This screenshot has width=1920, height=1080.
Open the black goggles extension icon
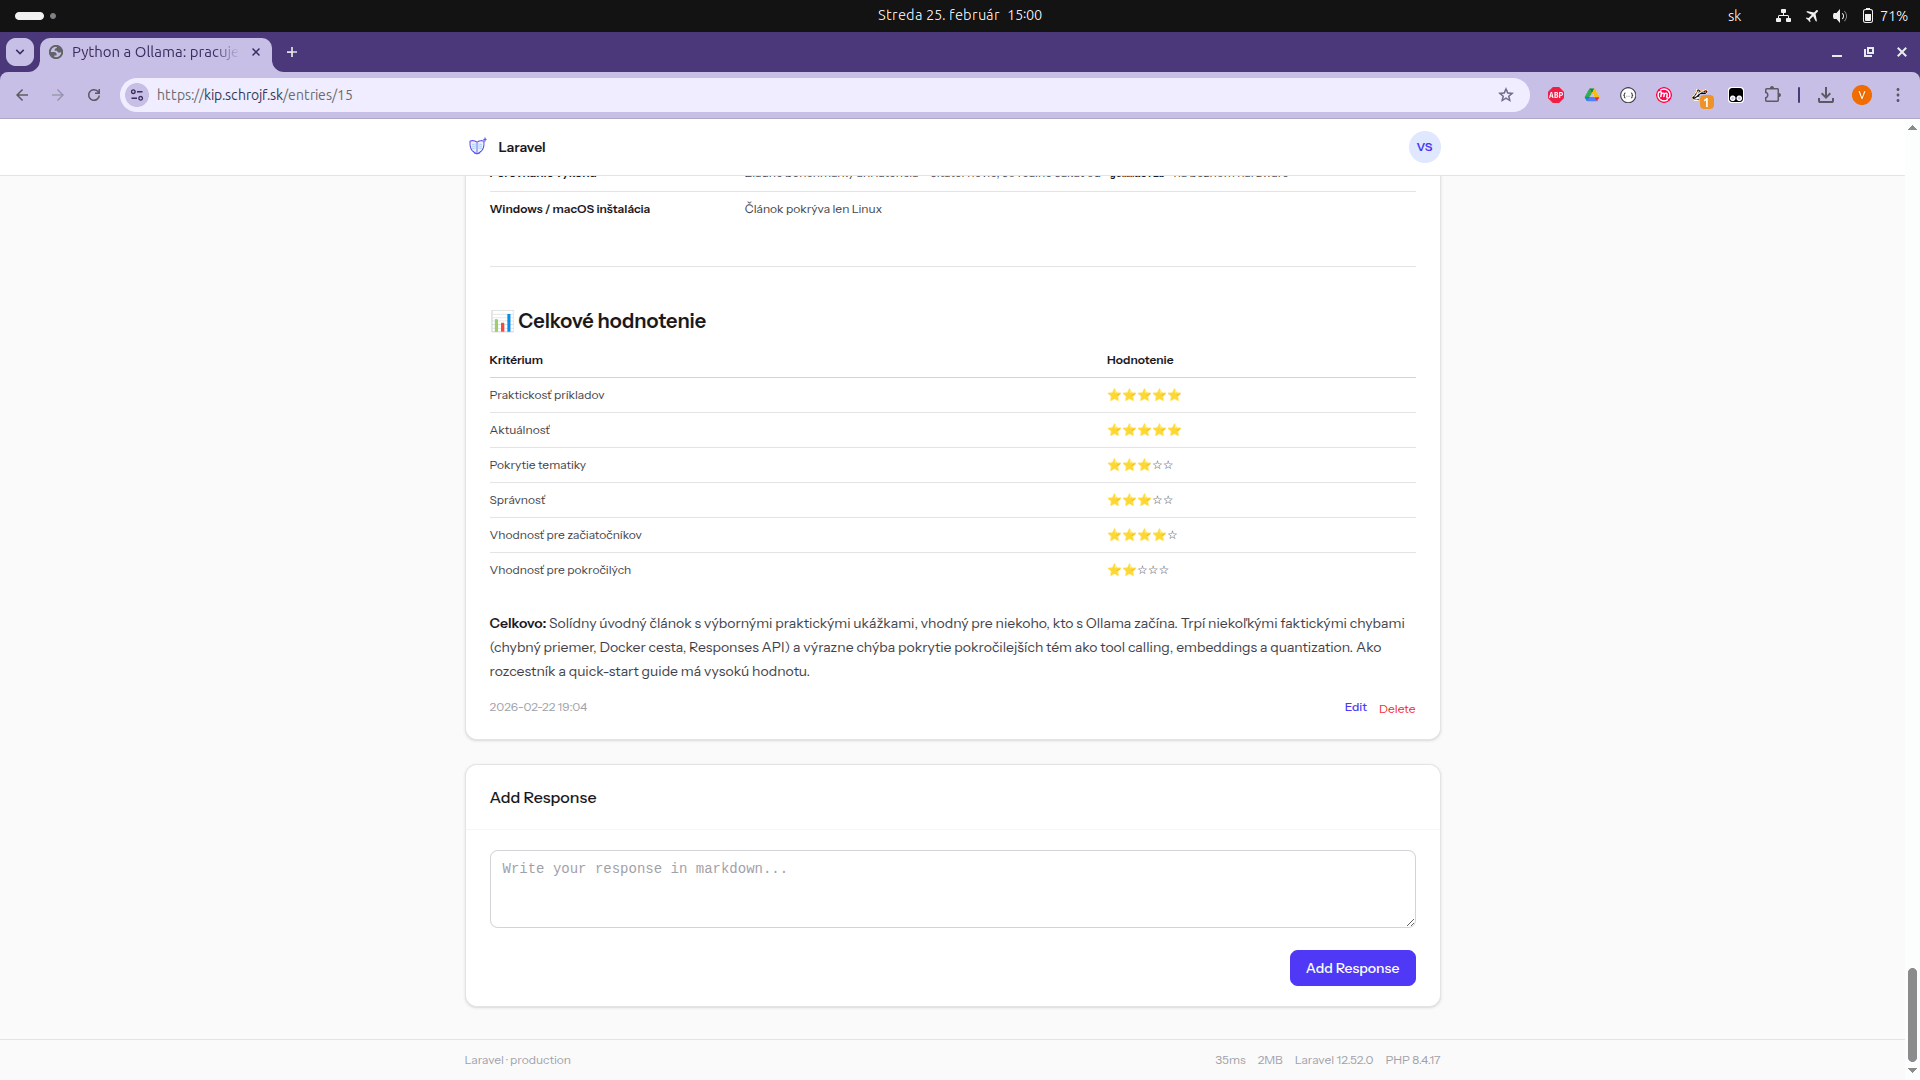tap(1736, 95)
